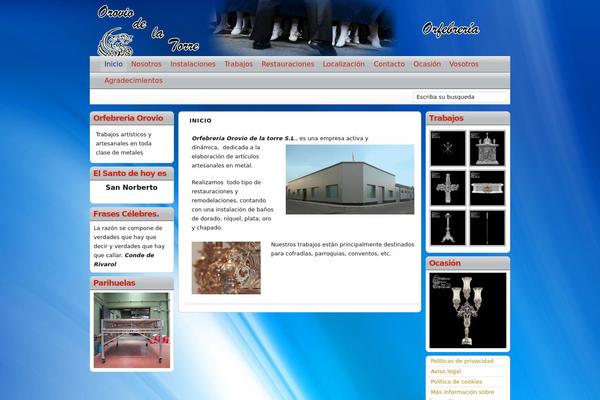Click the 'Frases Célebres.' heading
Viewport: 600px width, 400px height.
pos(126,214)
